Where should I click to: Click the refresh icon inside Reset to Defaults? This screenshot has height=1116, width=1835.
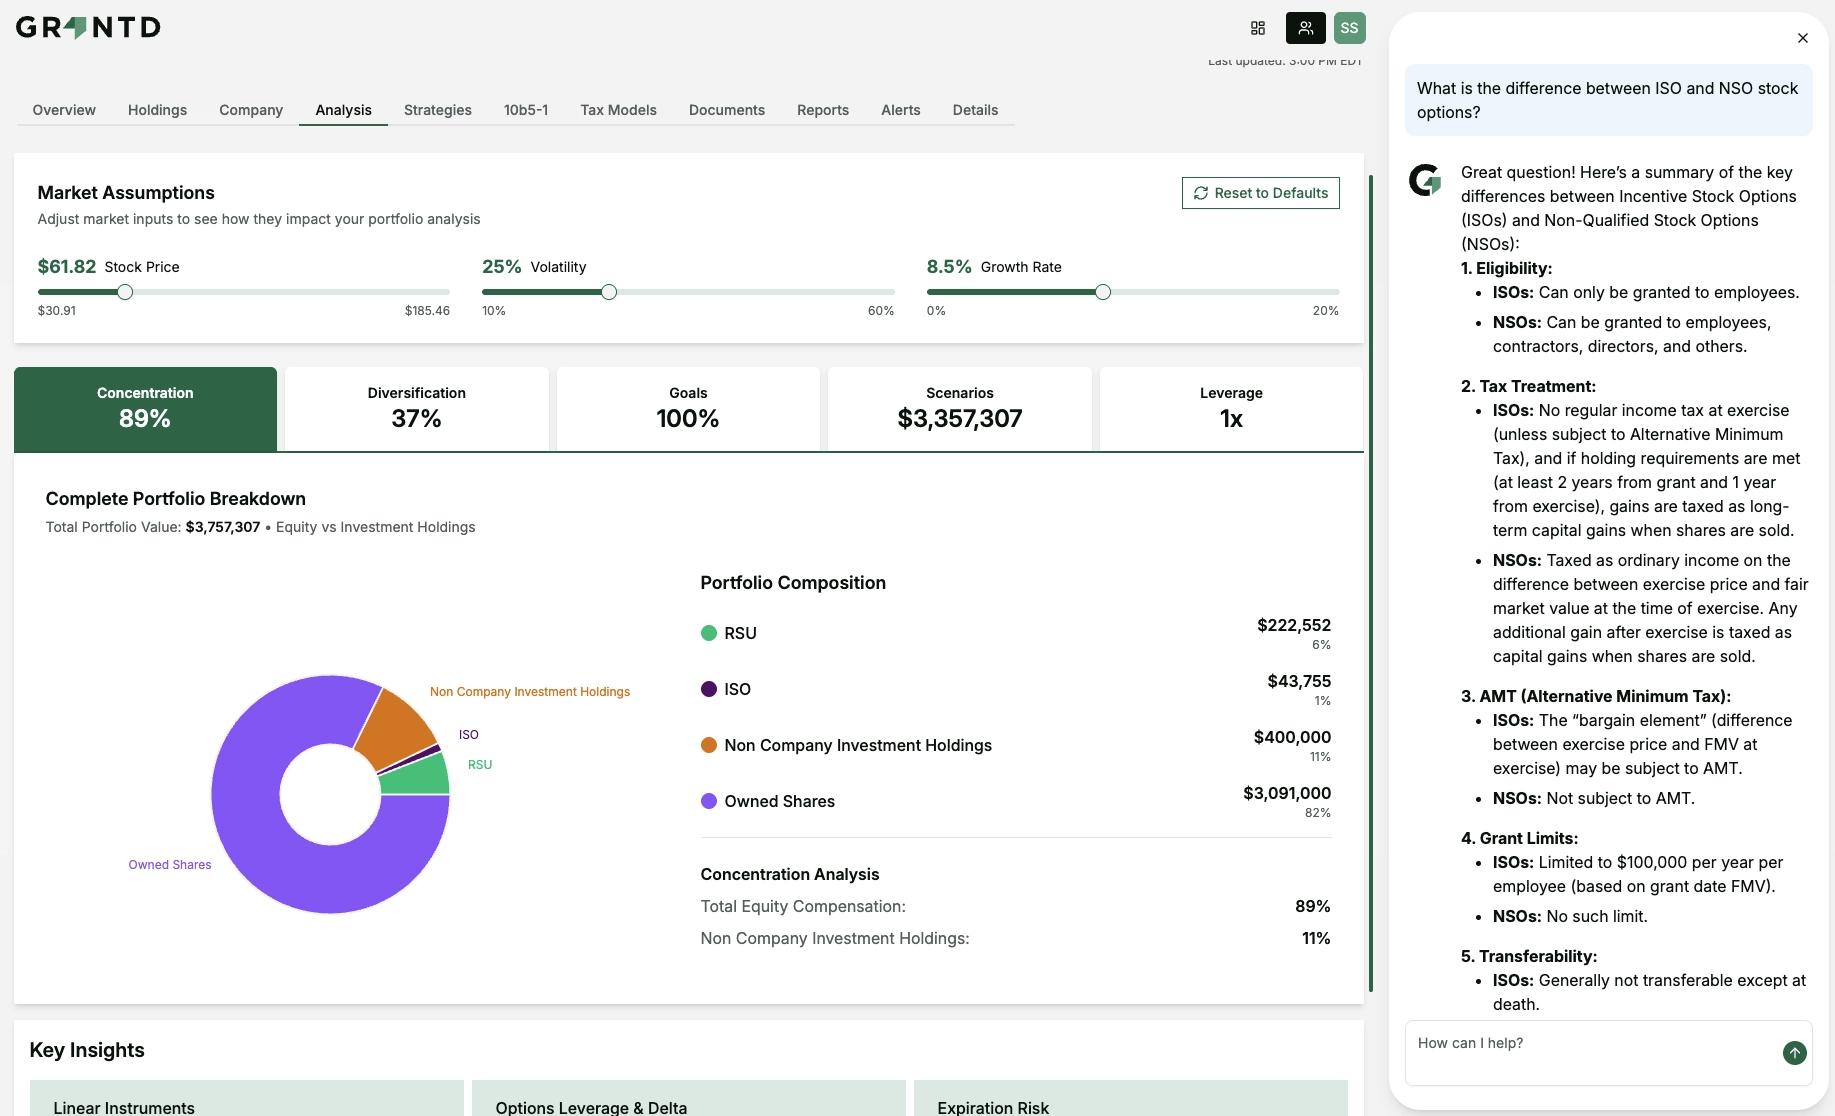pos(1201,193)
